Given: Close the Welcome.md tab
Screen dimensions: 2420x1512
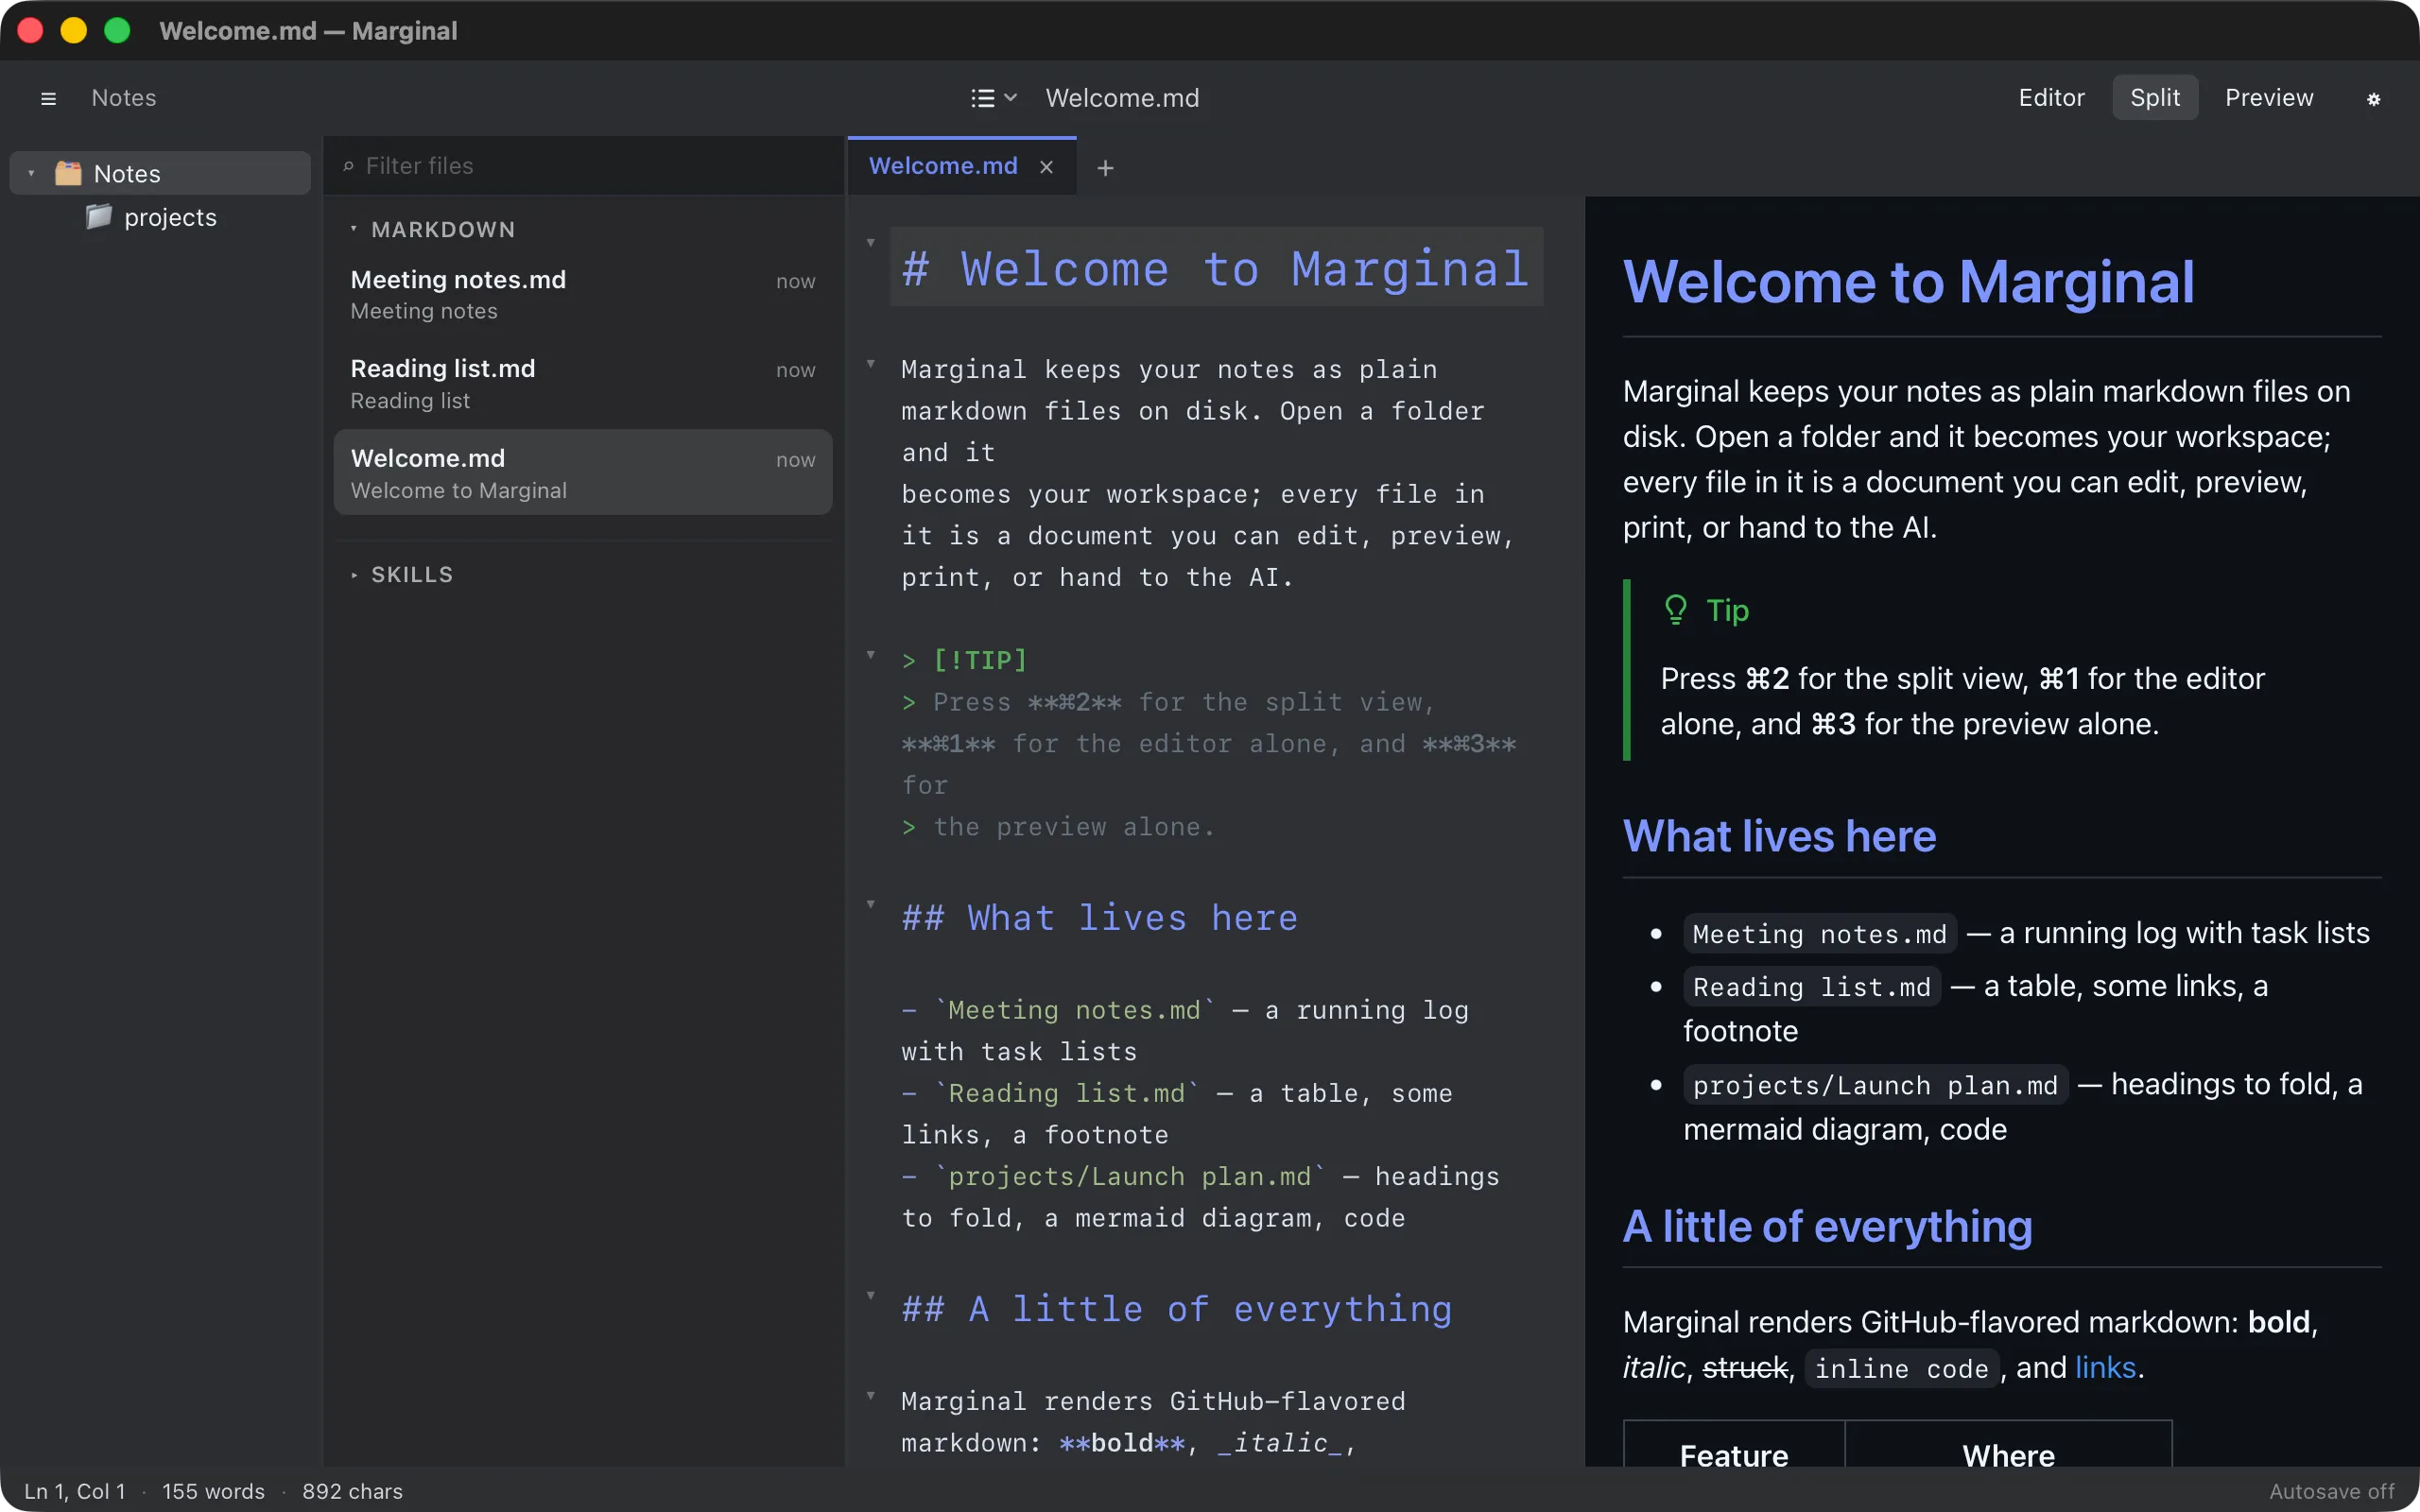Looking at the screenshot, I should (1046, 167).
